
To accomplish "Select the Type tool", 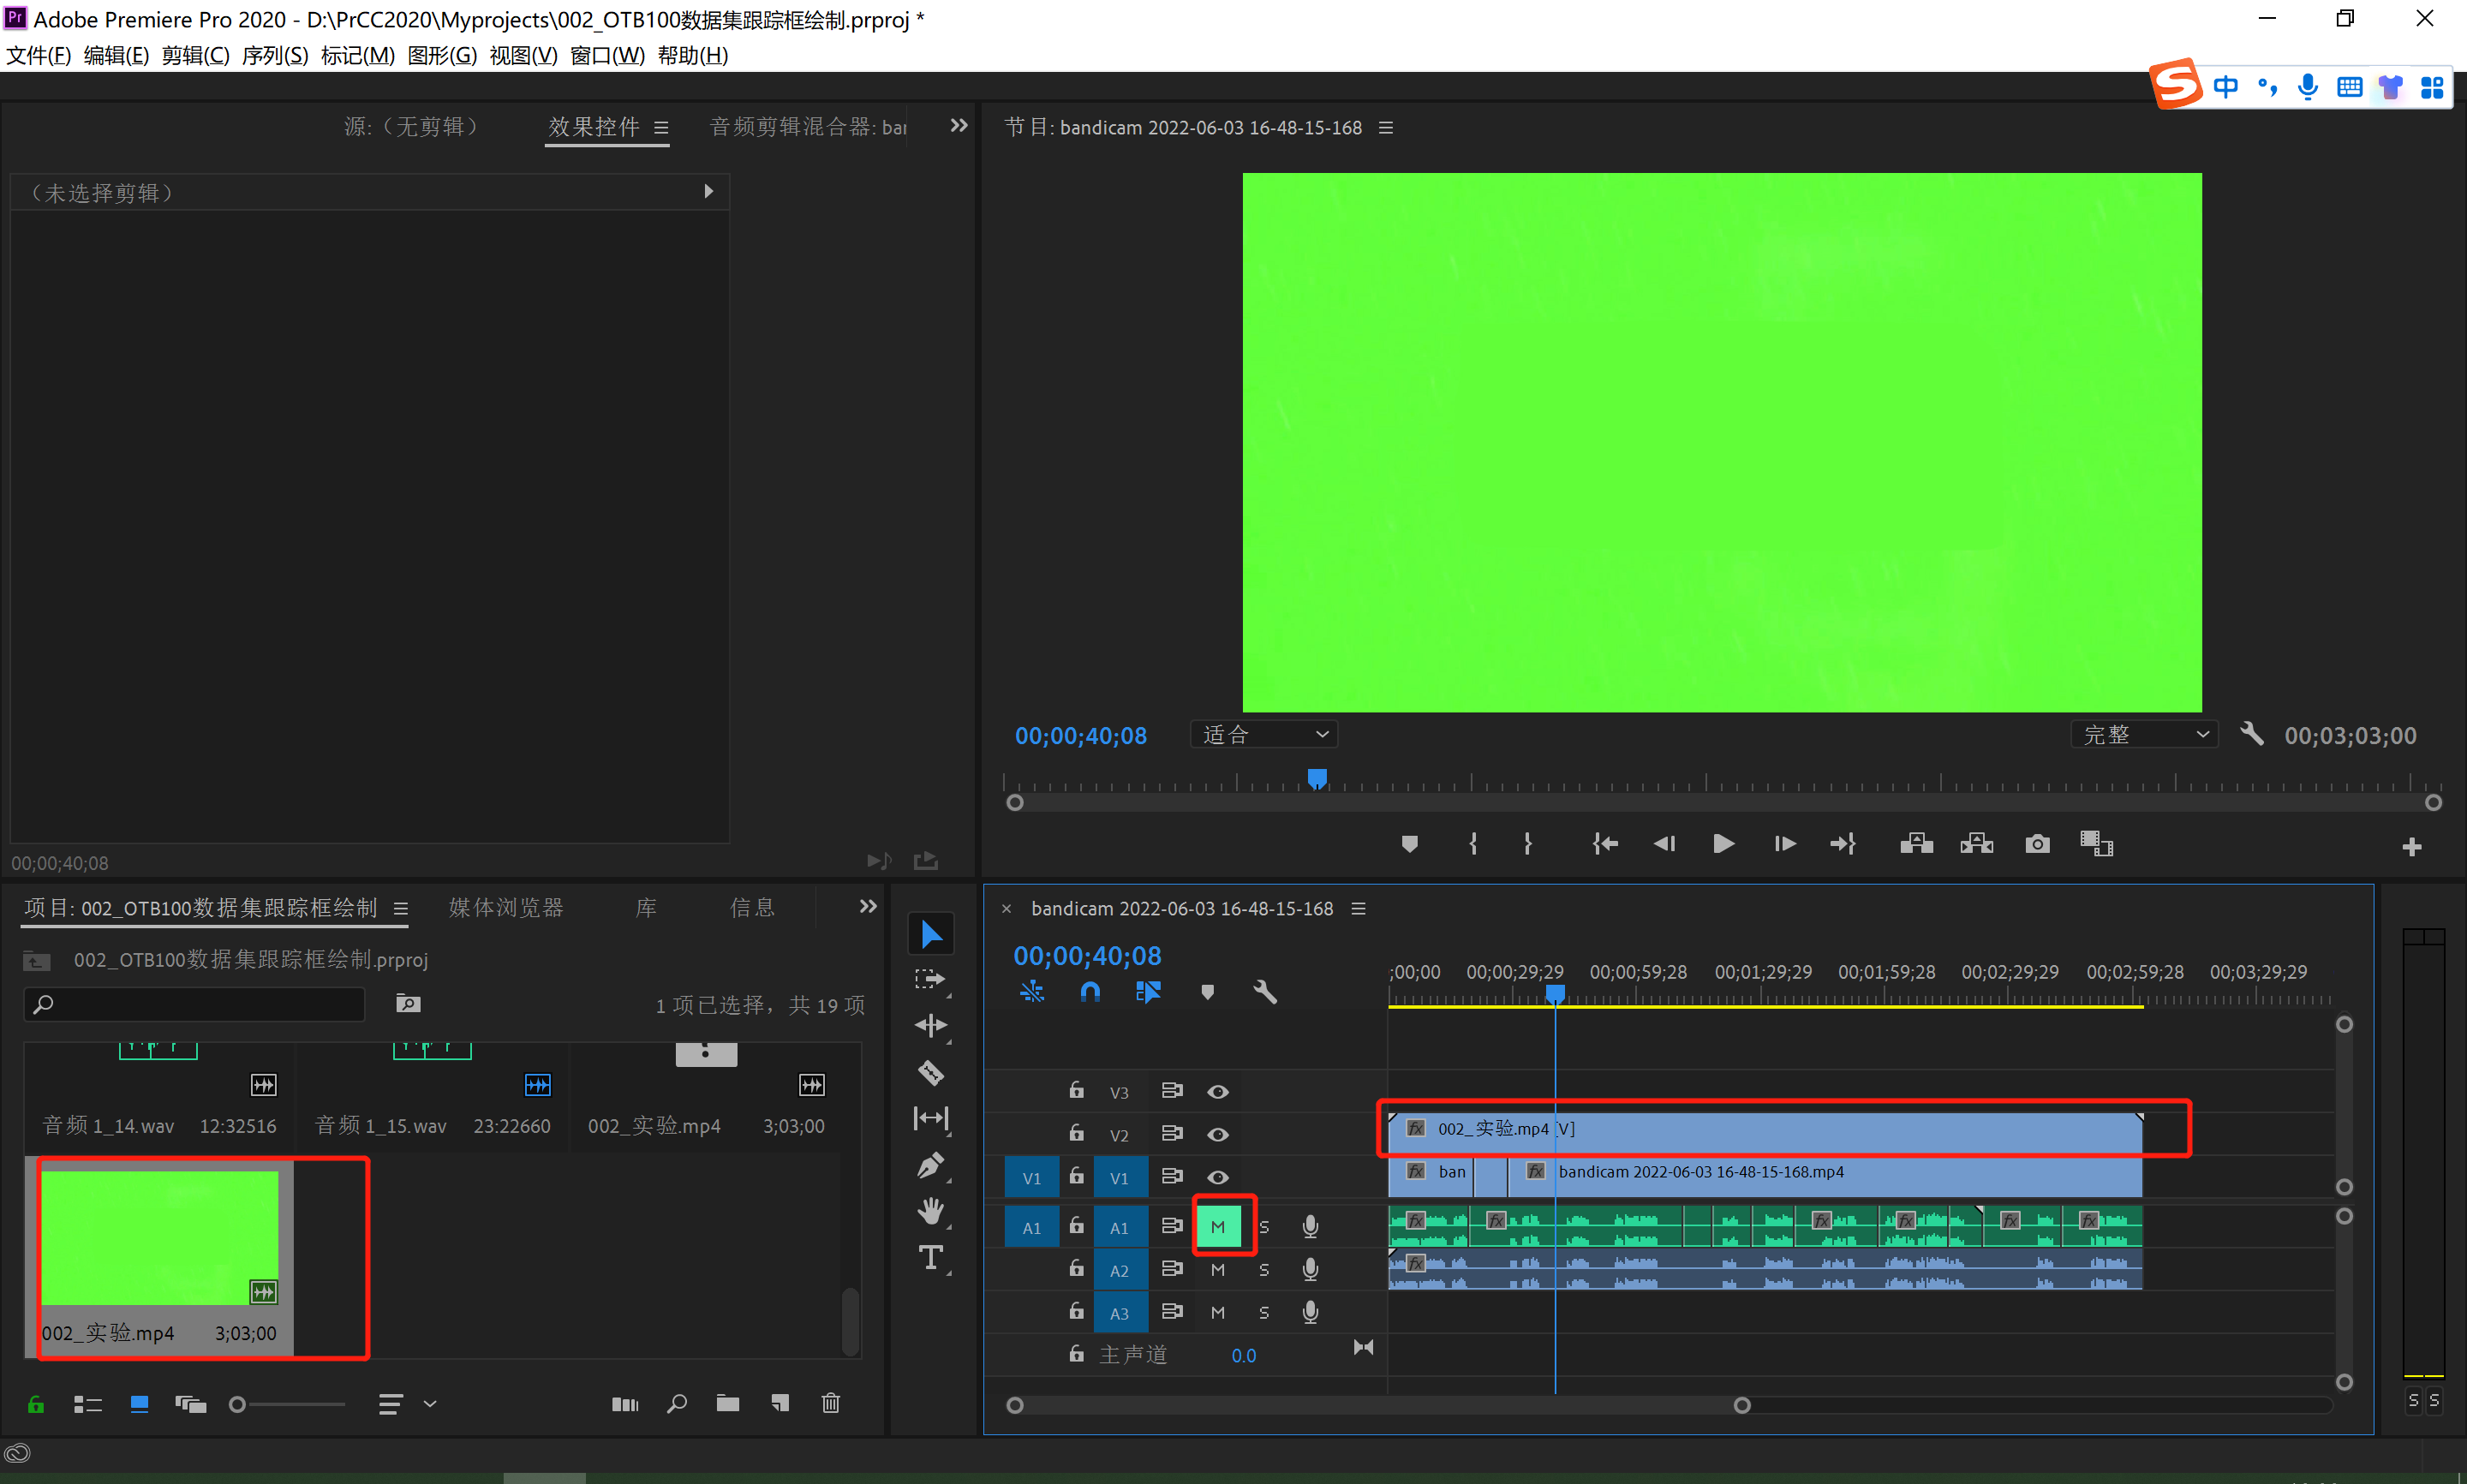I will point(931,1258).
